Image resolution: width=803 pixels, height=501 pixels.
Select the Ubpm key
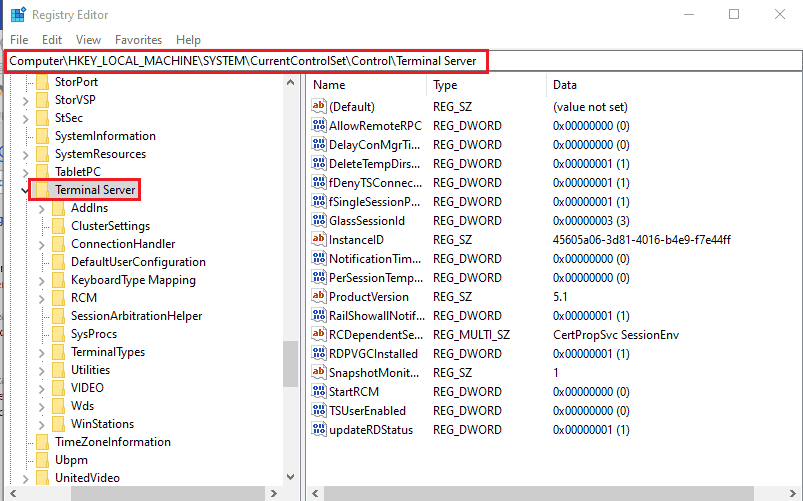pos(71,460)
